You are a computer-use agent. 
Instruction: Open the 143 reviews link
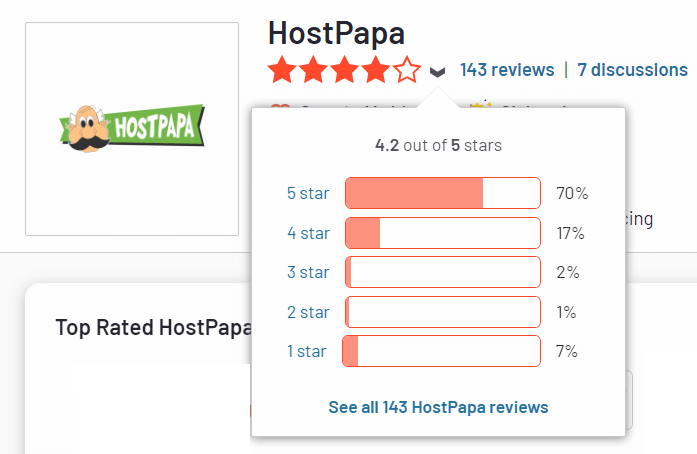(x=506, y=70)
